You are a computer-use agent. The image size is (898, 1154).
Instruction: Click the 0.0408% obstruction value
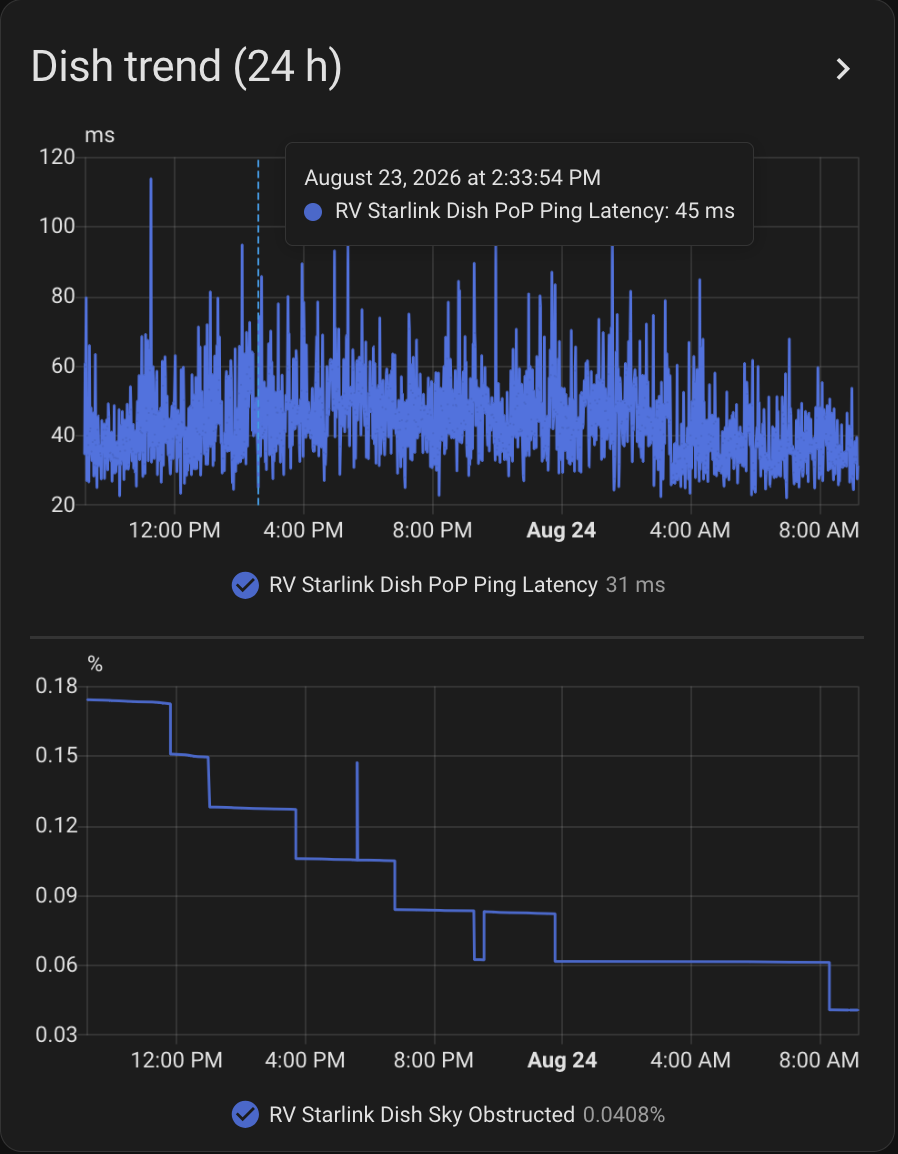click(624, 1114)
